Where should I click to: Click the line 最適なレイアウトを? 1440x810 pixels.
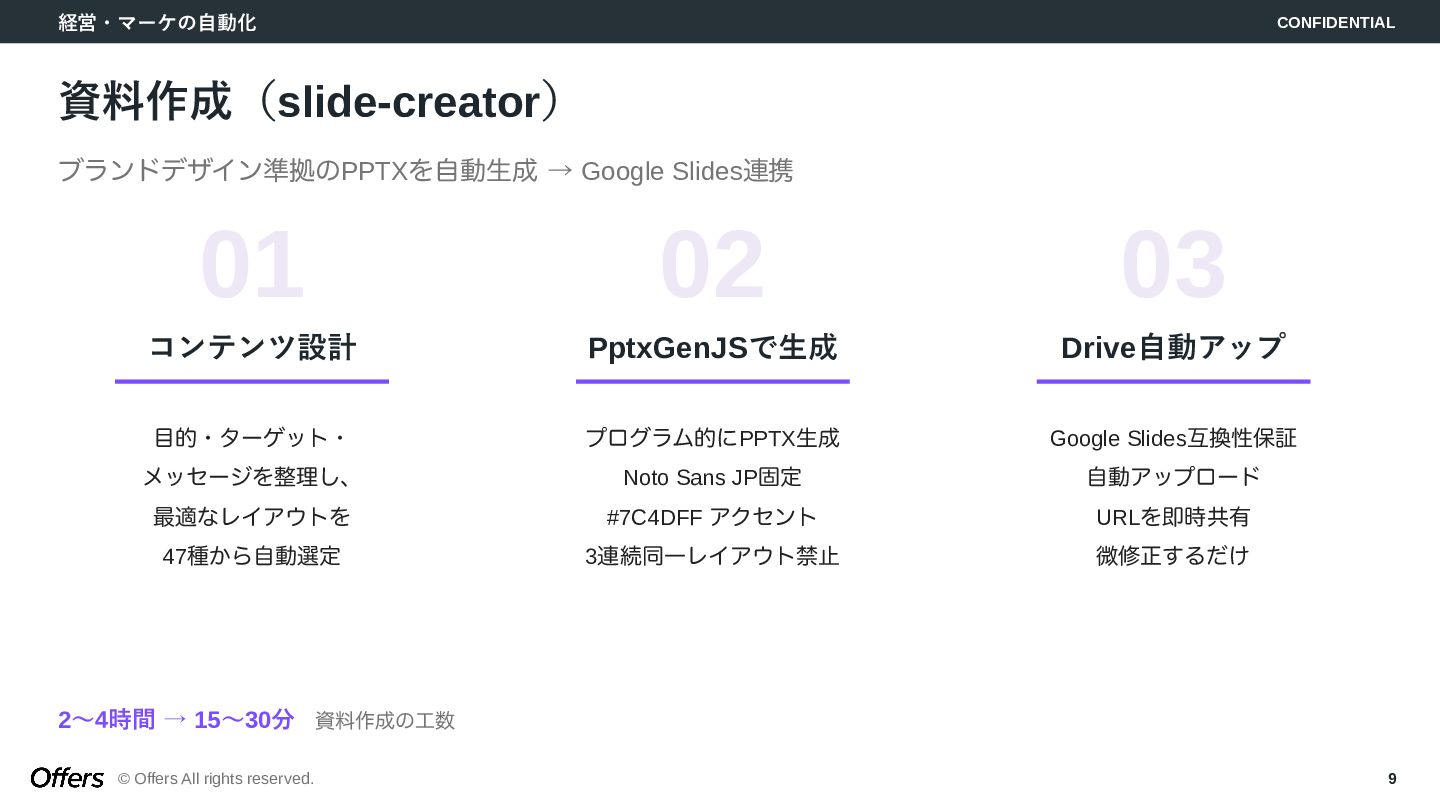(x=252, y=516)
